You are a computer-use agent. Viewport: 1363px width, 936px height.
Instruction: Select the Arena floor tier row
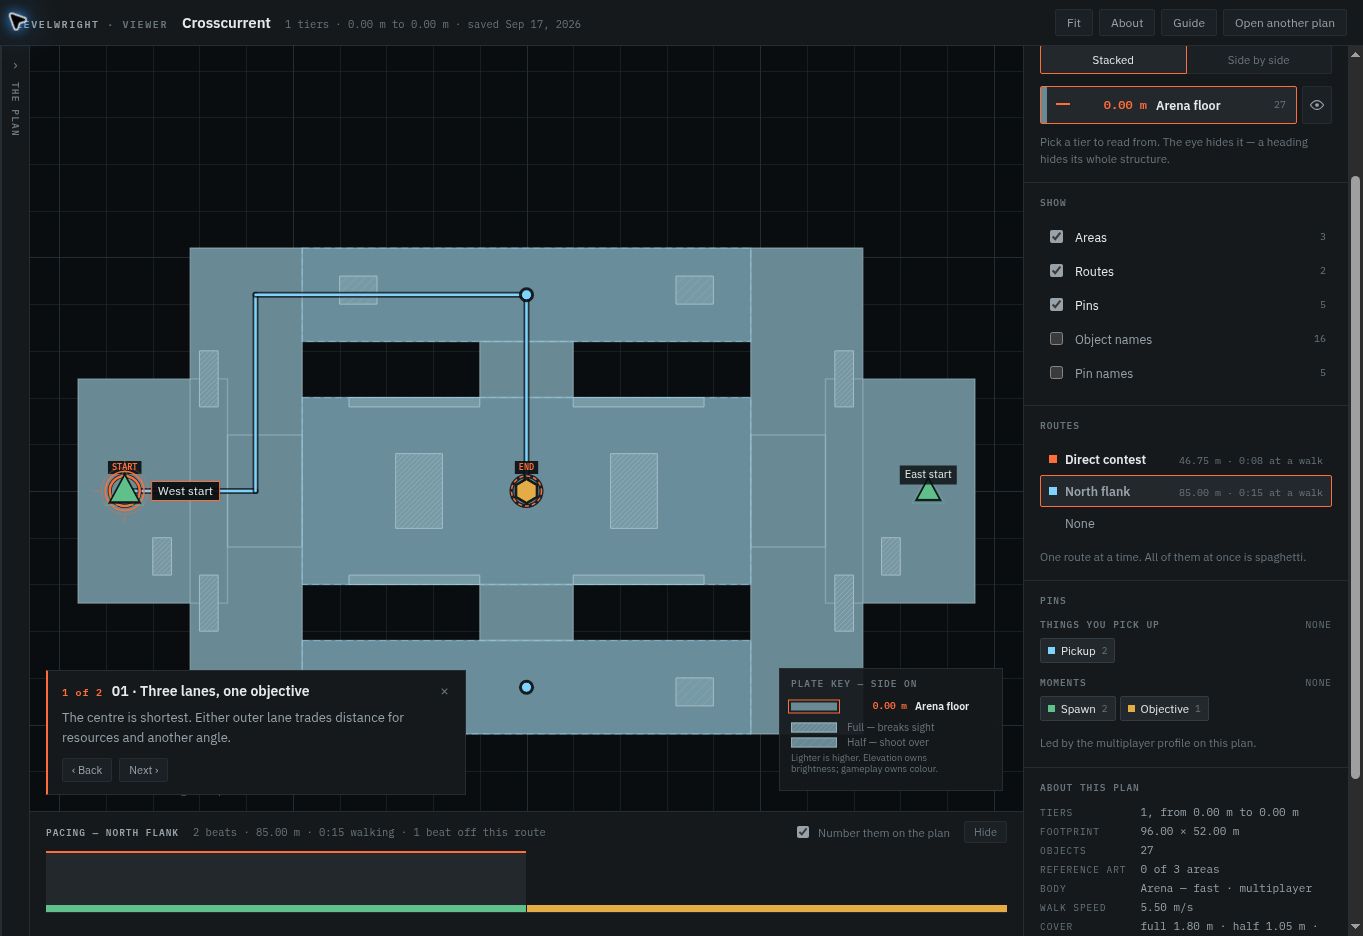[x=1168, y=105]
